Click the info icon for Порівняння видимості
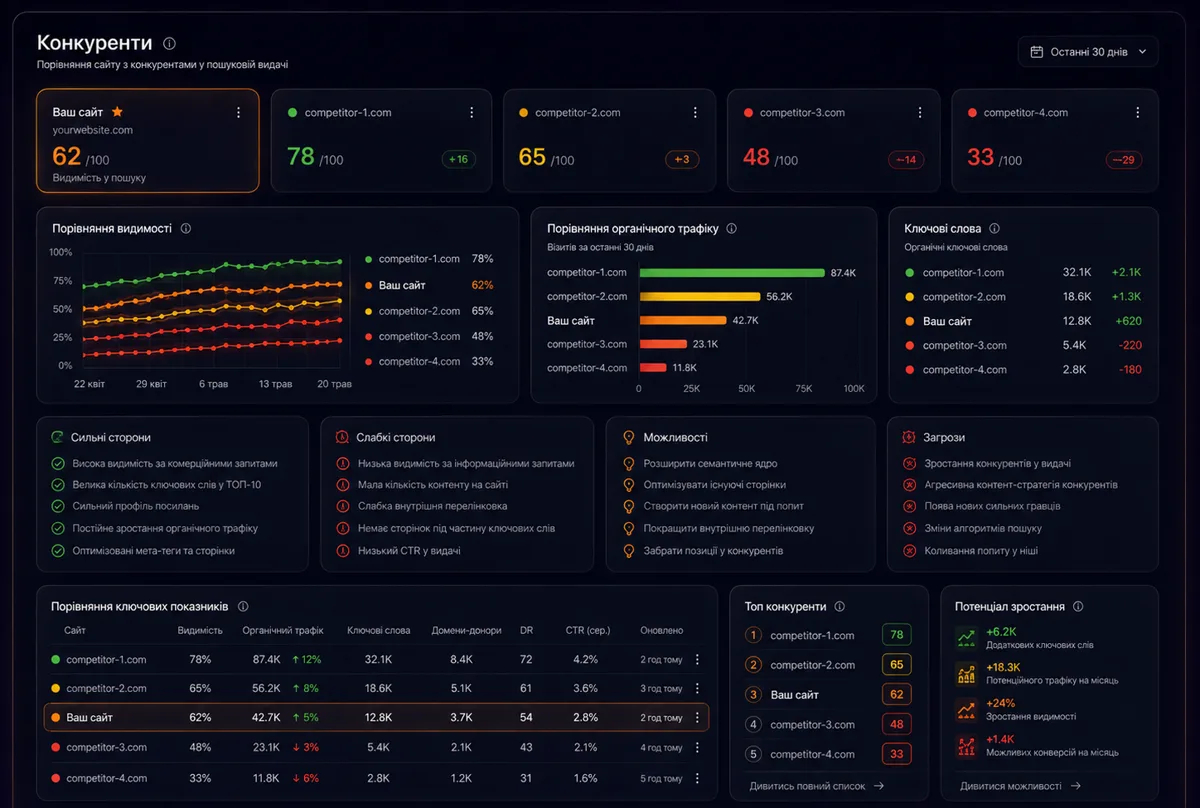The height and width of the screenshot is (808, 1200). coord(186,229)
